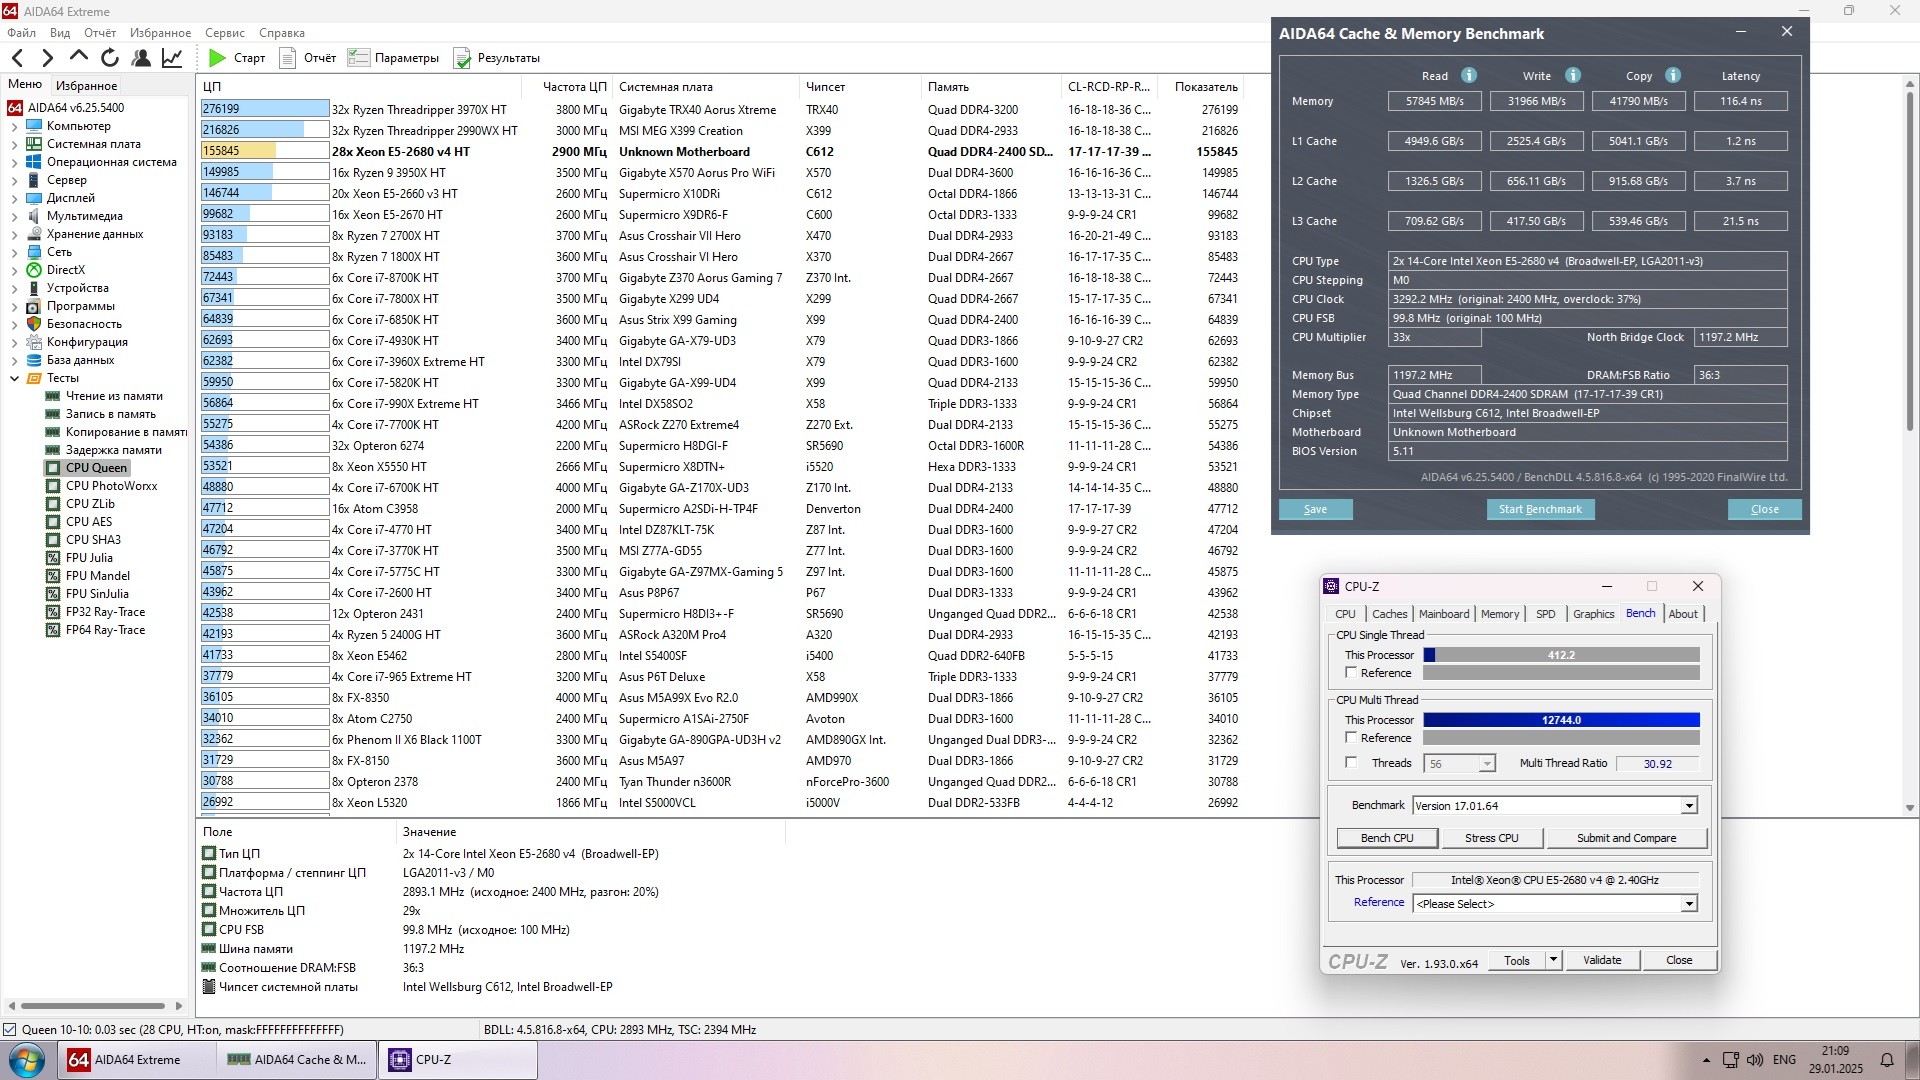Click Submit and Compare button
The width and height of the screenshot is (1920, 1080).
click(1627, 838)
